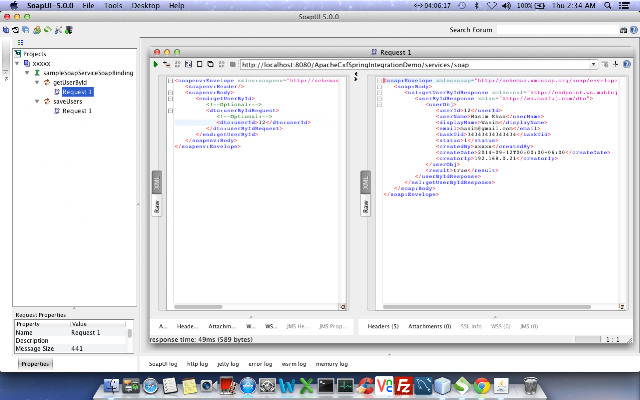Open the http log tab
Image resolution: width=640 pixels, height=400 pixels.
(x=197, y=364)
